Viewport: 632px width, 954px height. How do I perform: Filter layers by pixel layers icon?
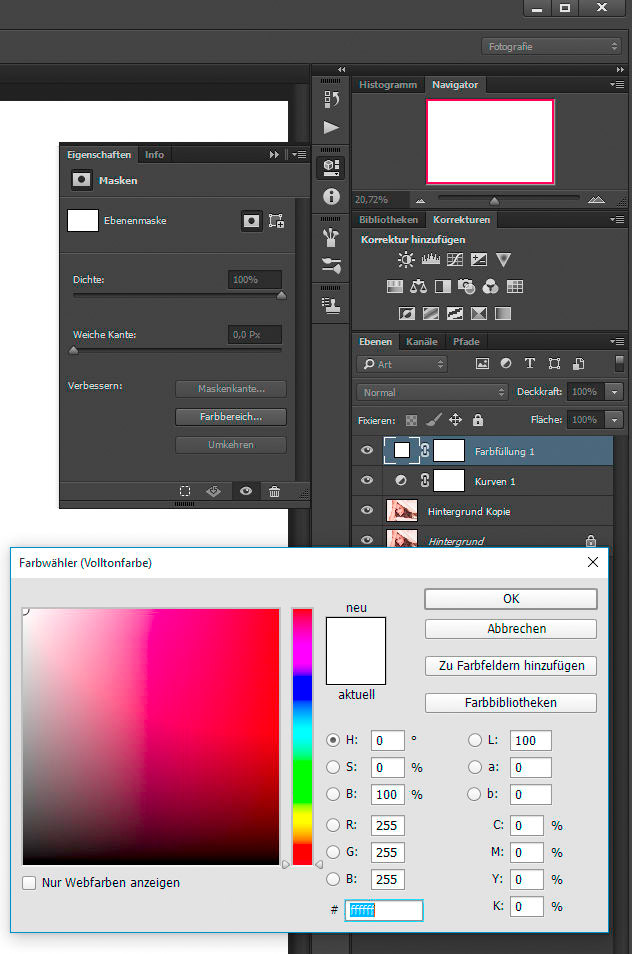pyautogui.click(x=482, y=363)
